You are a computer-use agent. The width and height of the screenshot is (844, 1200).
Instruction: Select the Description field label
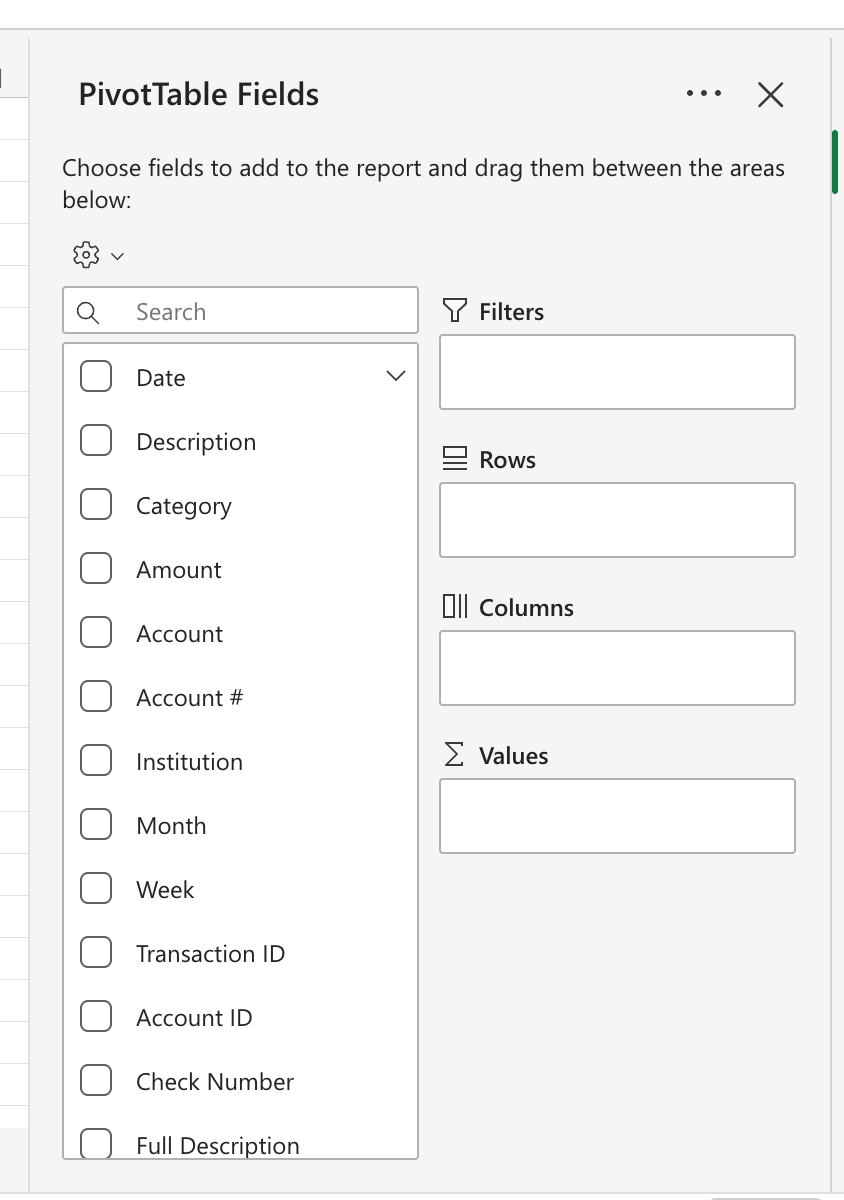[196, 442]
